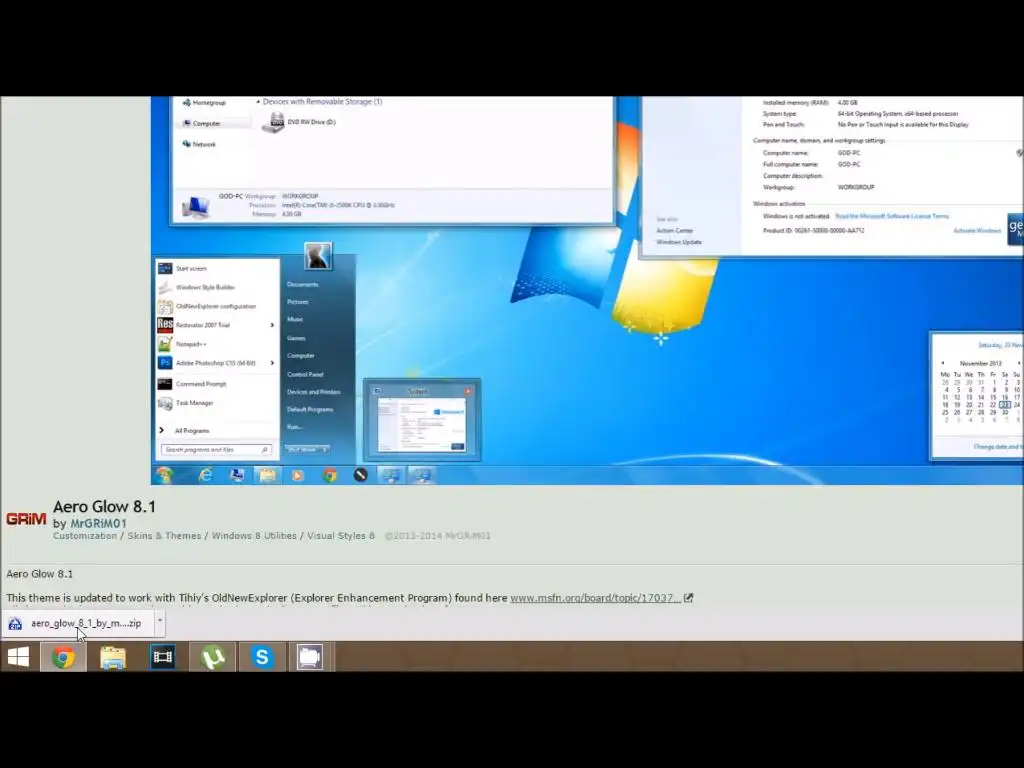Expand the download item options arrow
The height and width of the screenshot is (768, 1024).
[160, 620]
